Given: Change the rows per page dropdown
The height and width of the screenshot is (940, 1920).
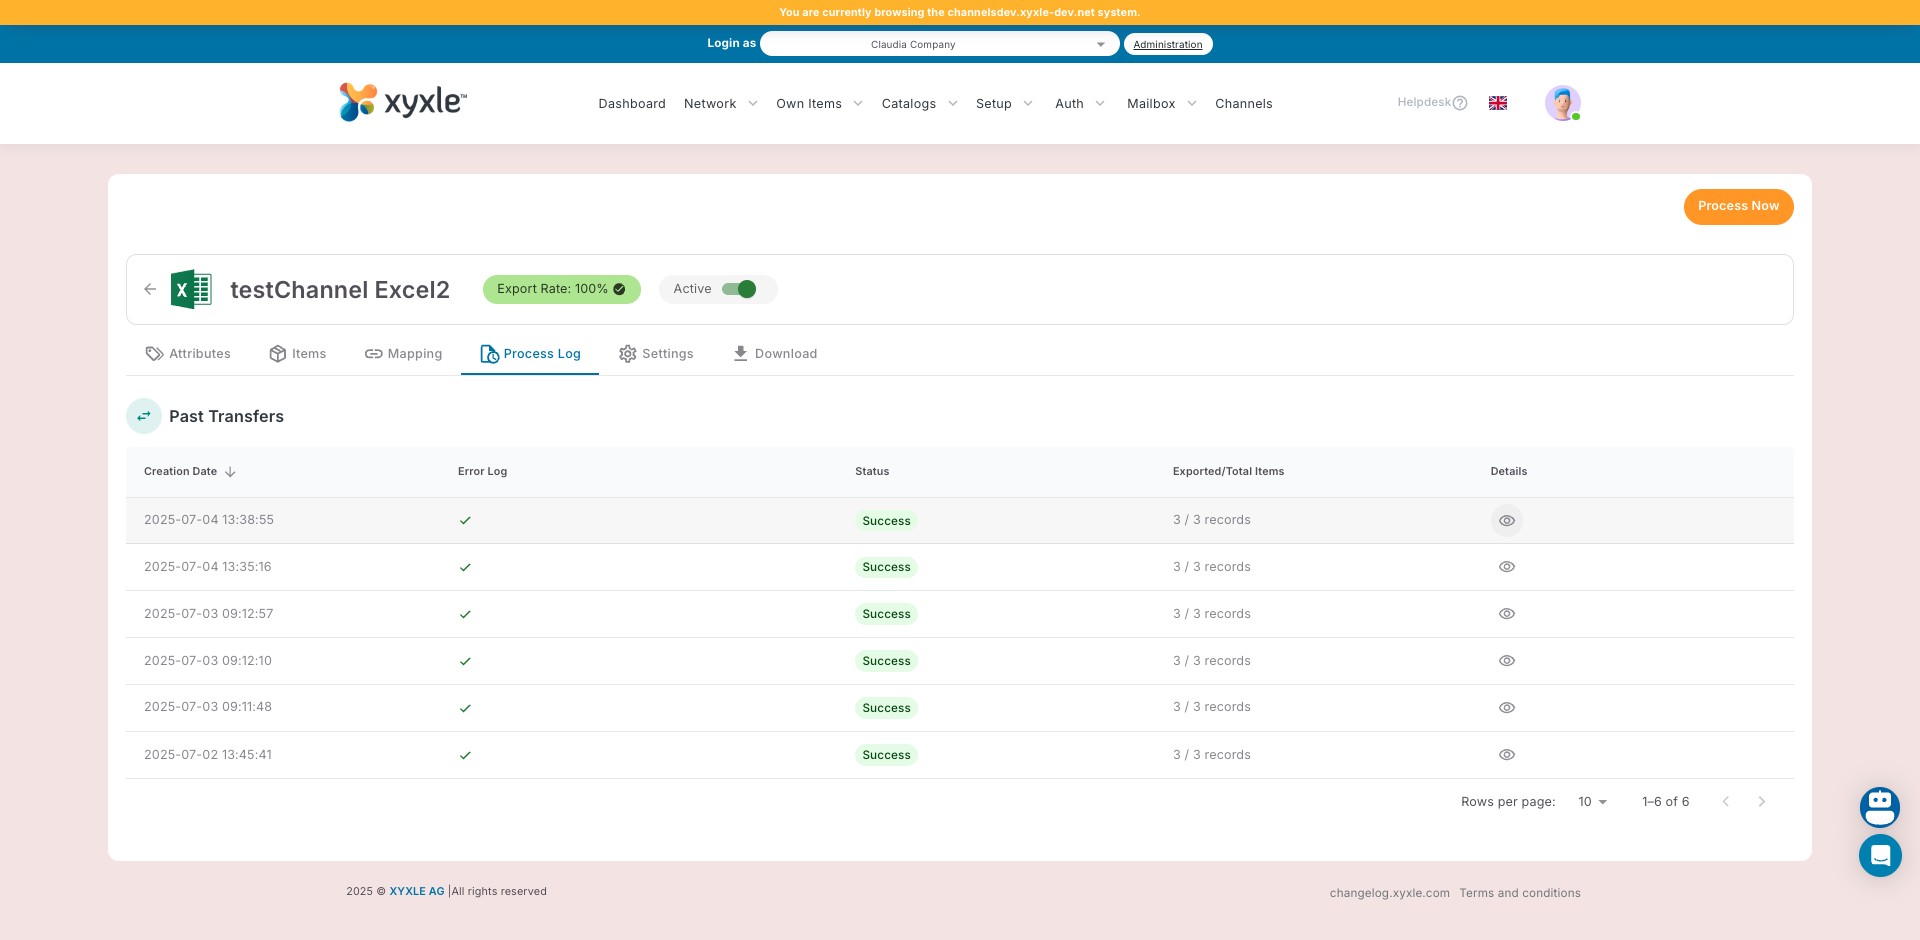Looking at the screenshot, I should [1592, 802].
